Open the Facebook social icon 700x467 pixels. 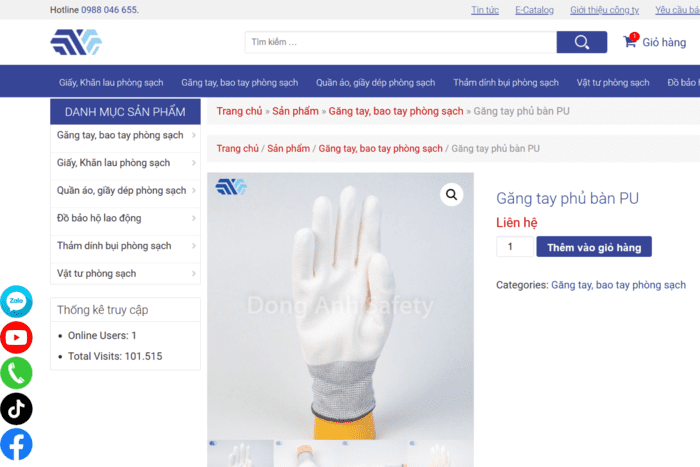(17, 444)
